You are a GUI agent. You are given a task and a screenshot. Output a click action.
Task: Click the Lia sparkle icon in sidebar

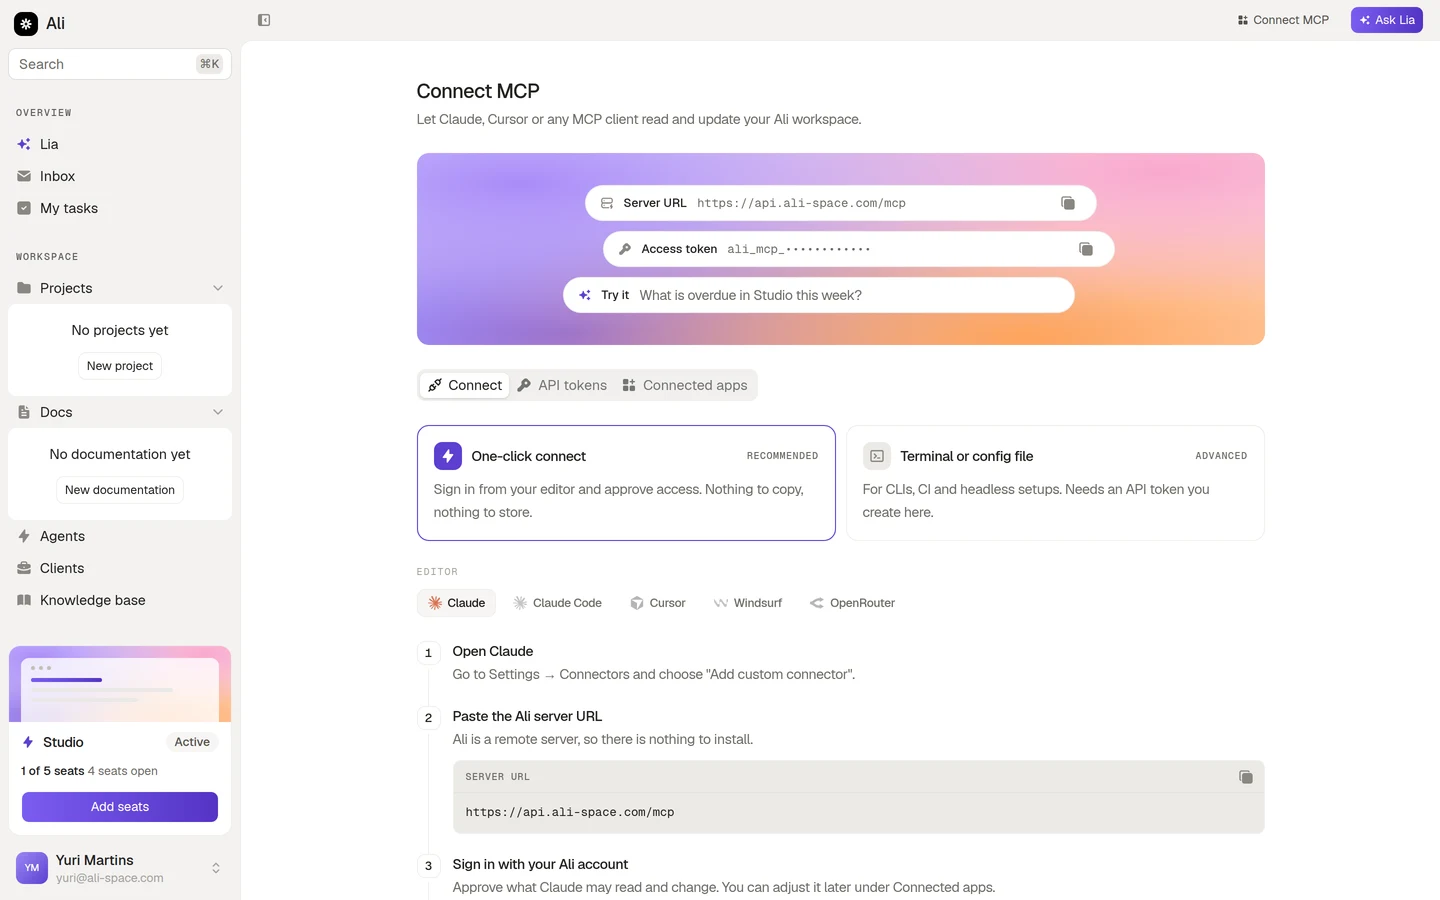[x=24, y=144]
